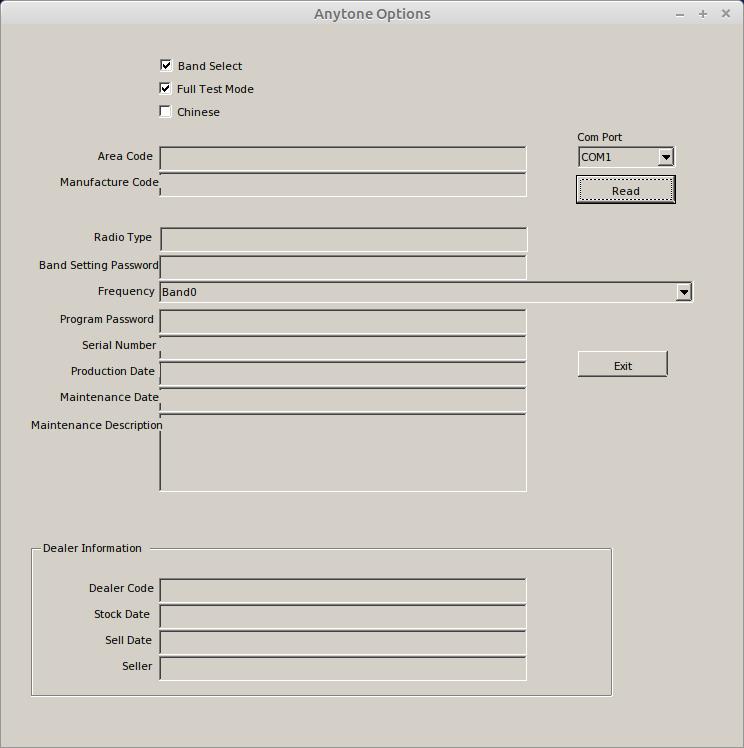Select the Radio Type text box

tap(344, 239)
